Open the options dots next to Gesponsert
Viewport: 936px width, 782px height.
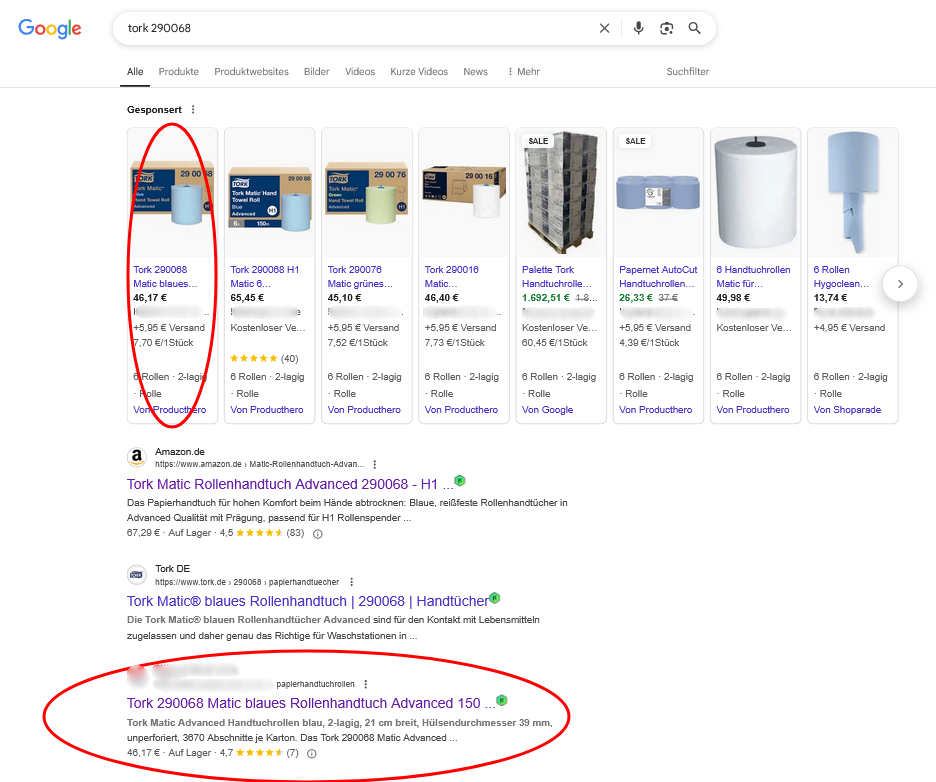click(x=193, y=109)
